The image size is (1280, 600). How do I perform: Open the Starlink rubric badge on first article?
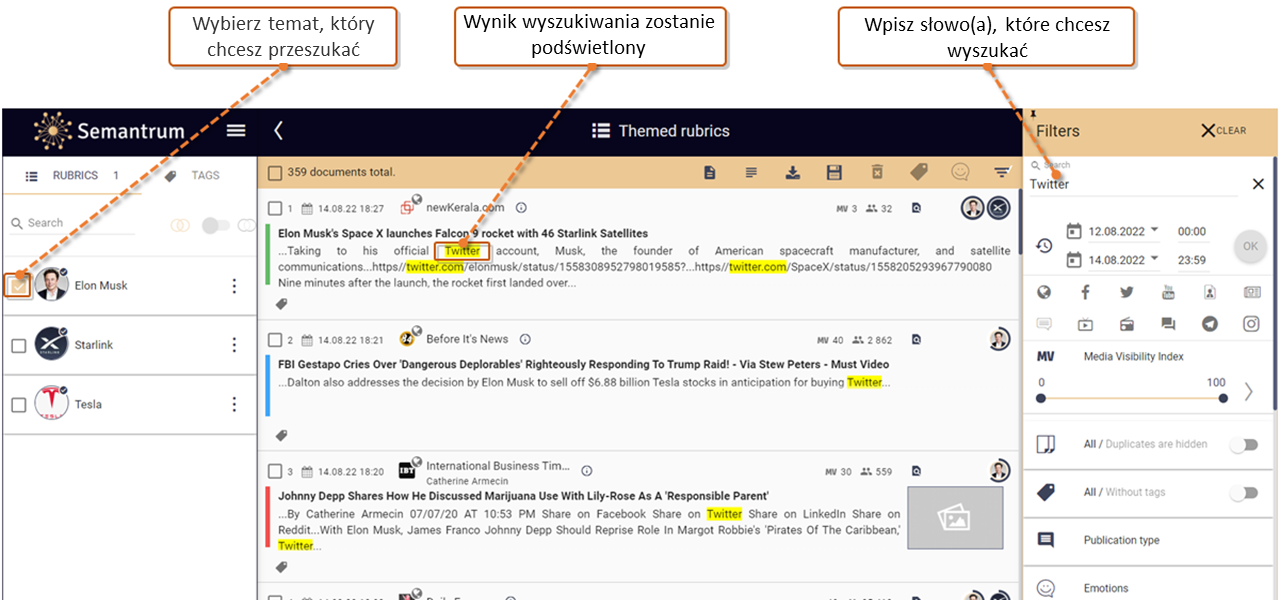(x=998, y=208)
